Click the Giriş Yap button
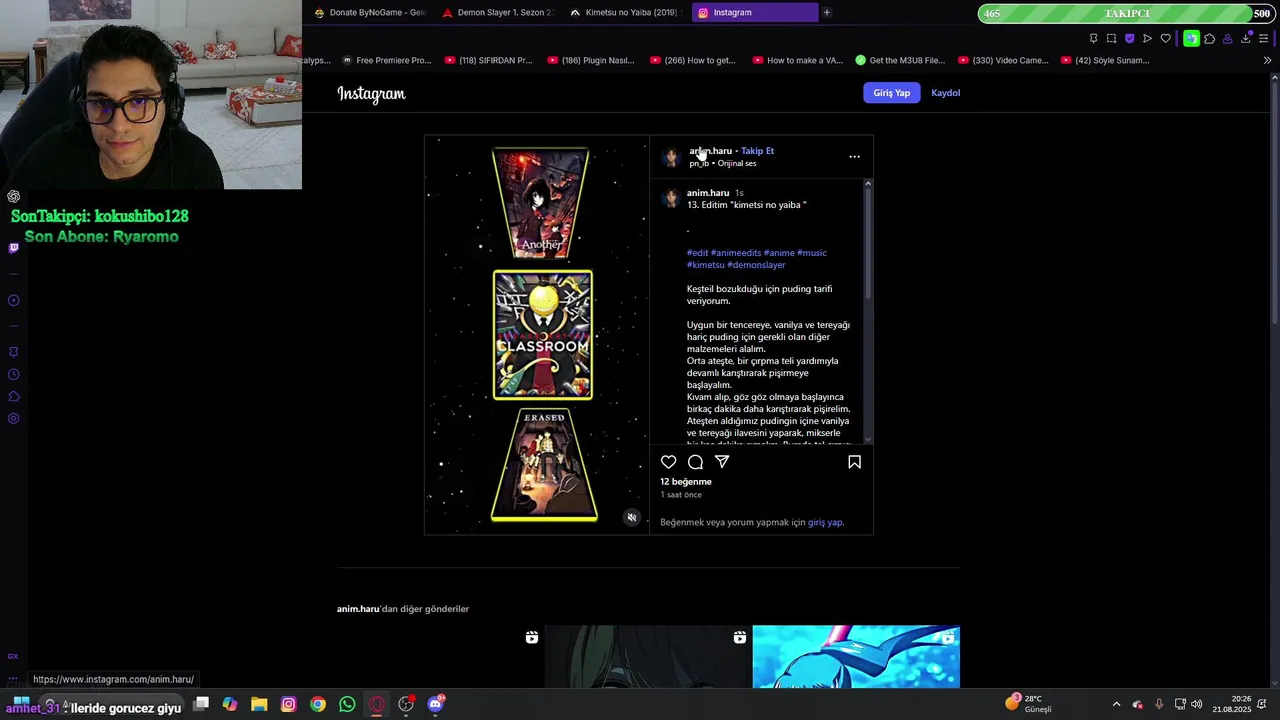The image size is (1280, 720). (x=891, y=93)
